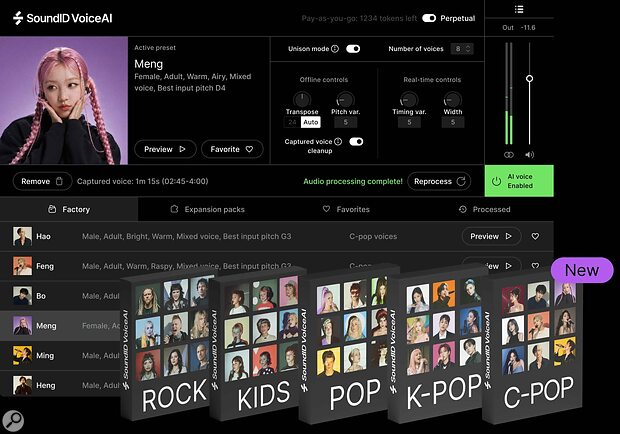
Task: Click the 'C-pop voices' label in Hao row
Action: tap(373, 236)
